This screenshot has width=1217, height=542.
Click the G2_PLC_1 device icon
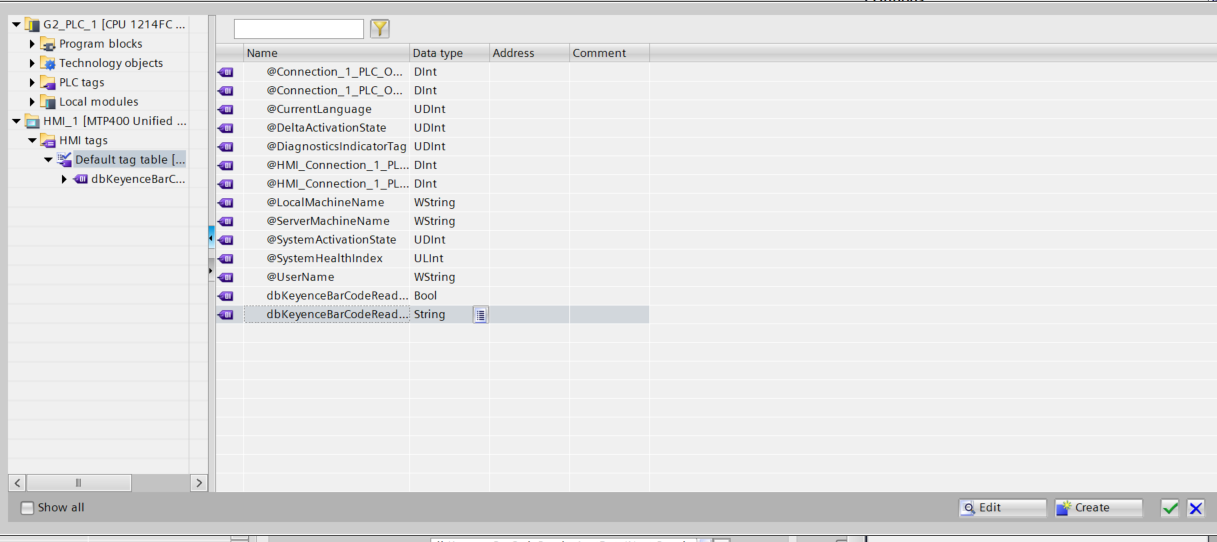pos(32,24)
